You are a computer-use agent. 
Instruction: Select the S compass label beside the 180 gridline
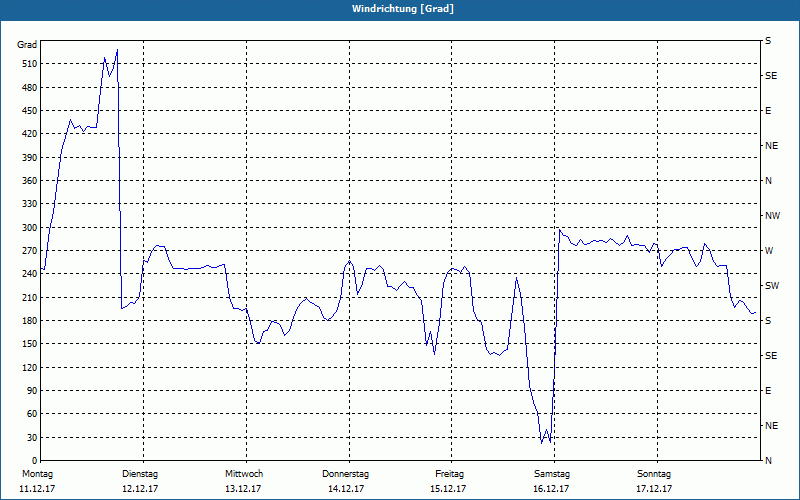point(768,320)
